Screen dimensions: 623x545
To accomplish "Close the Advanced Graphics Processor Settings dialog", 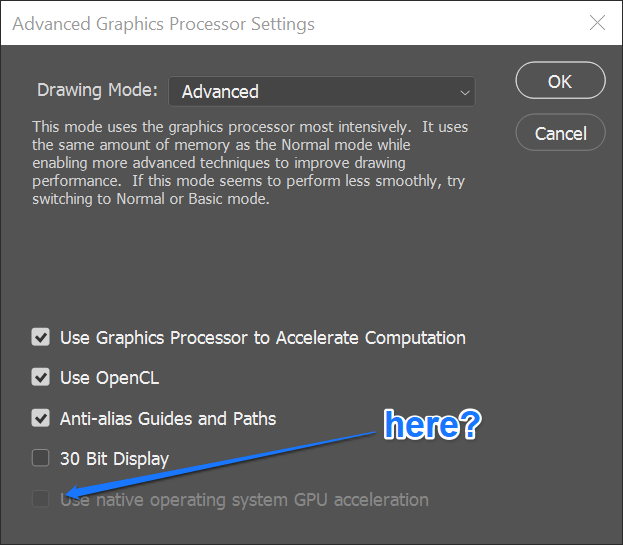I will pos(597,23).
